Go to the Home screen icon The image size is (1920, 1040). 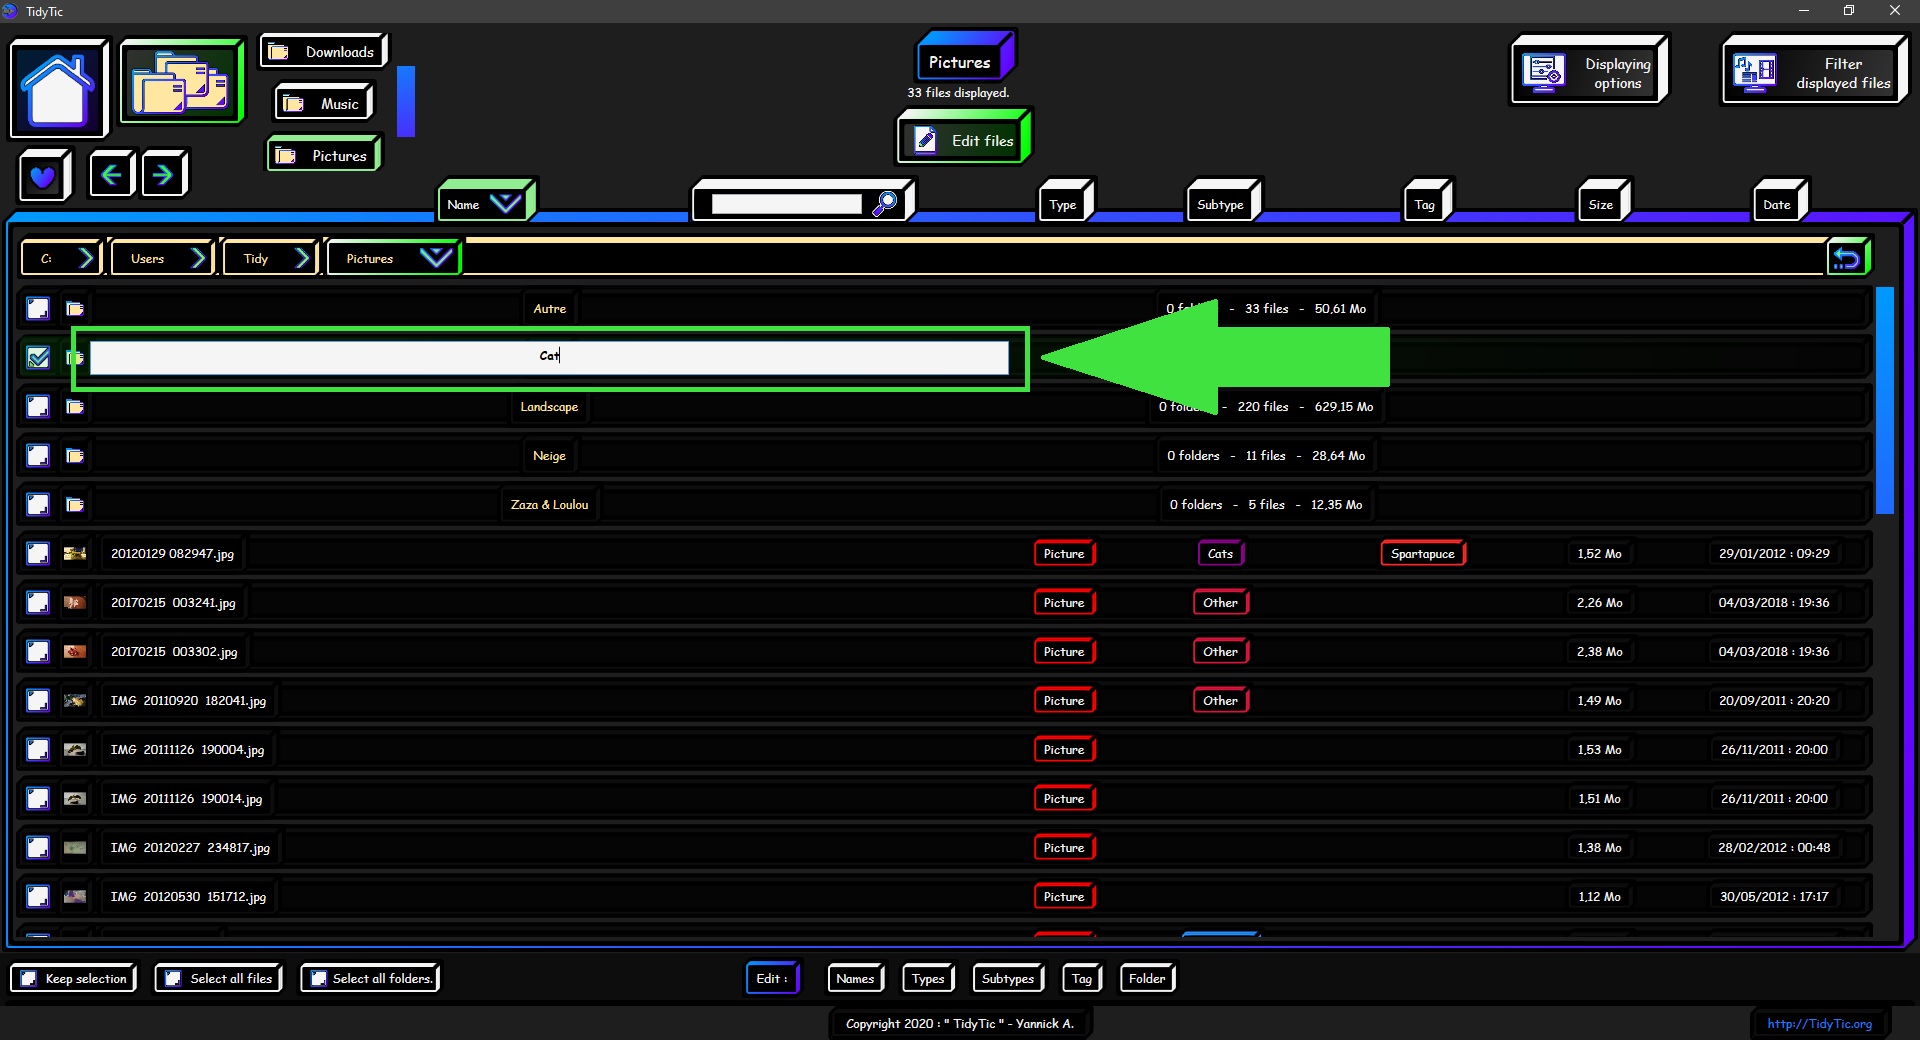(x=58, y=88)
